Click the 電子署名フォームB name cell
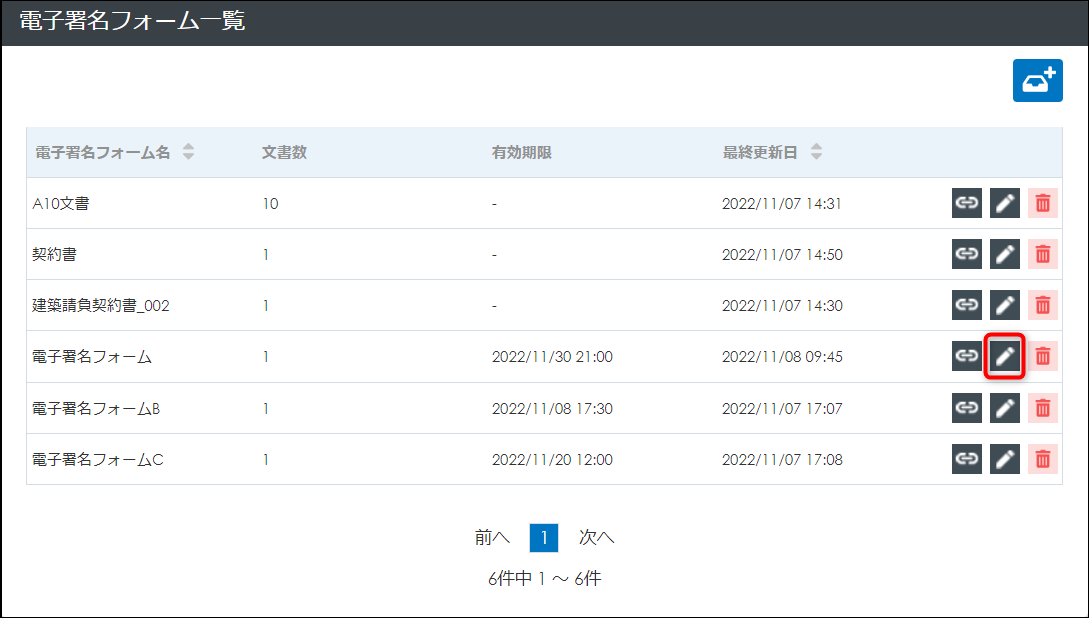 [x=96, y=408]
